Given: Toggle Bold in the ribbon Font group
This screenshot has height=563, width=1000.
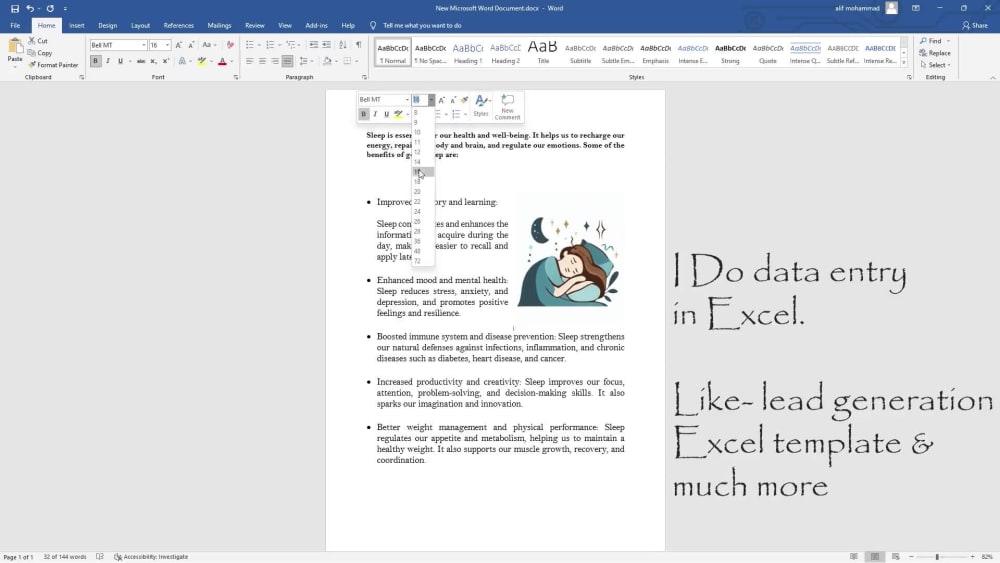Looking at the screenshot, I should pyautogui.click(x=96, y=61).
